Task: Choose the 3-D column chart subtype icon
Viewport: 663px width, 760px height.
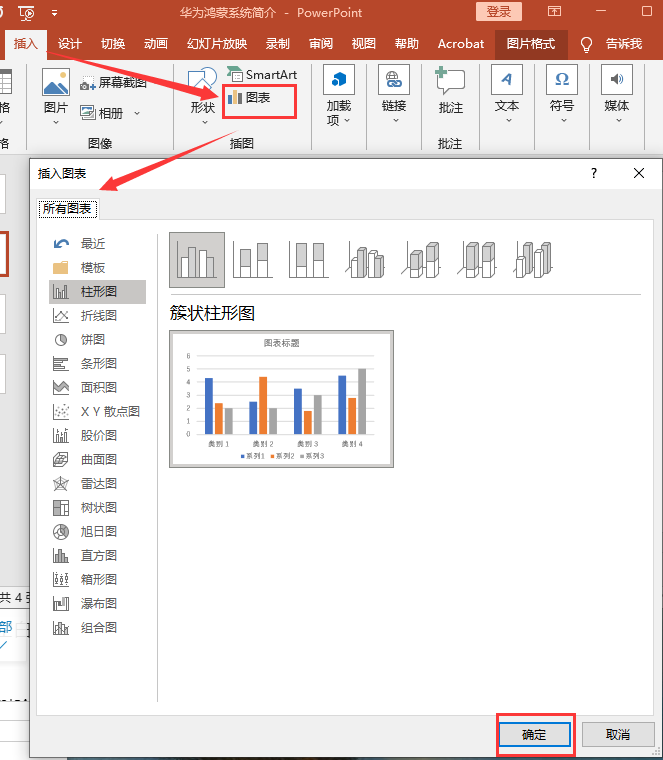Action: coord(535,260)
